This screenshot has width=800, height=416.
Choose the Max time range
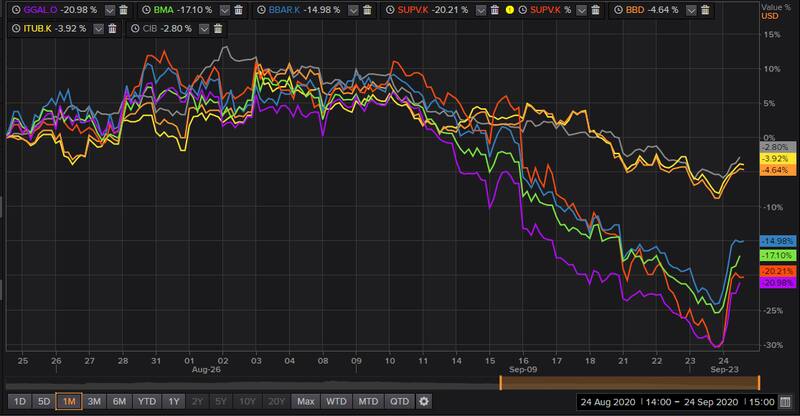pos(305,402)
